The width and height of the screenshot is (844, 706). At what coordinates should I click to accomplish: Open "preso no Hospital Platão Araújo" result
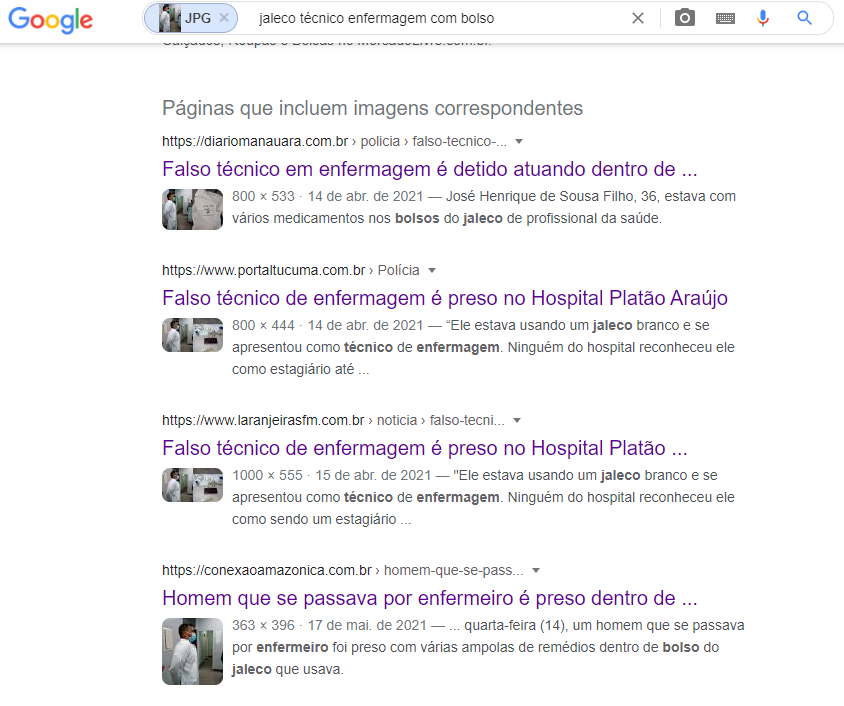[x=445, y=298]
